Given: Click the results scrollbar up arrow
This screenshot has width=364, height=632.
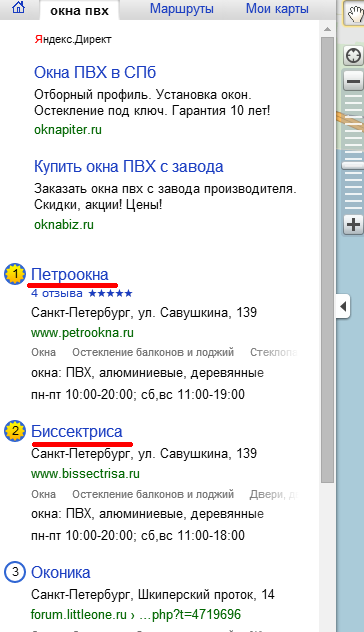Looking at the screenshot, I should pyautogui.click(x=327, y=29).
